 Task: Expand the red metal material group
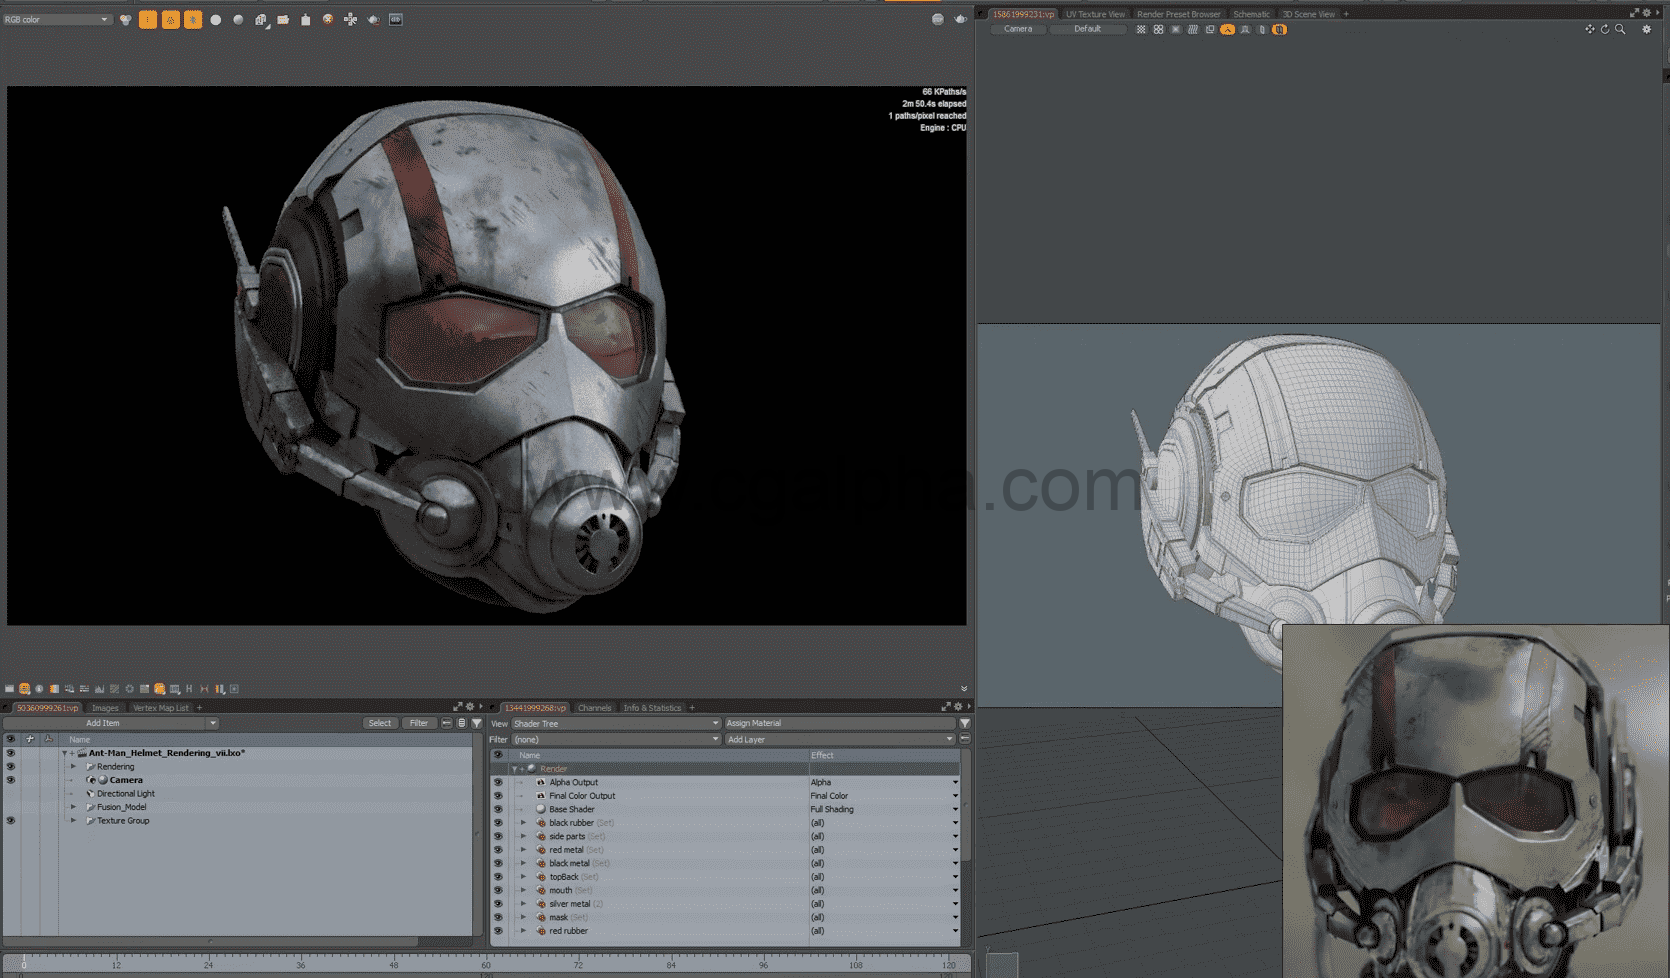coord(523,850)
